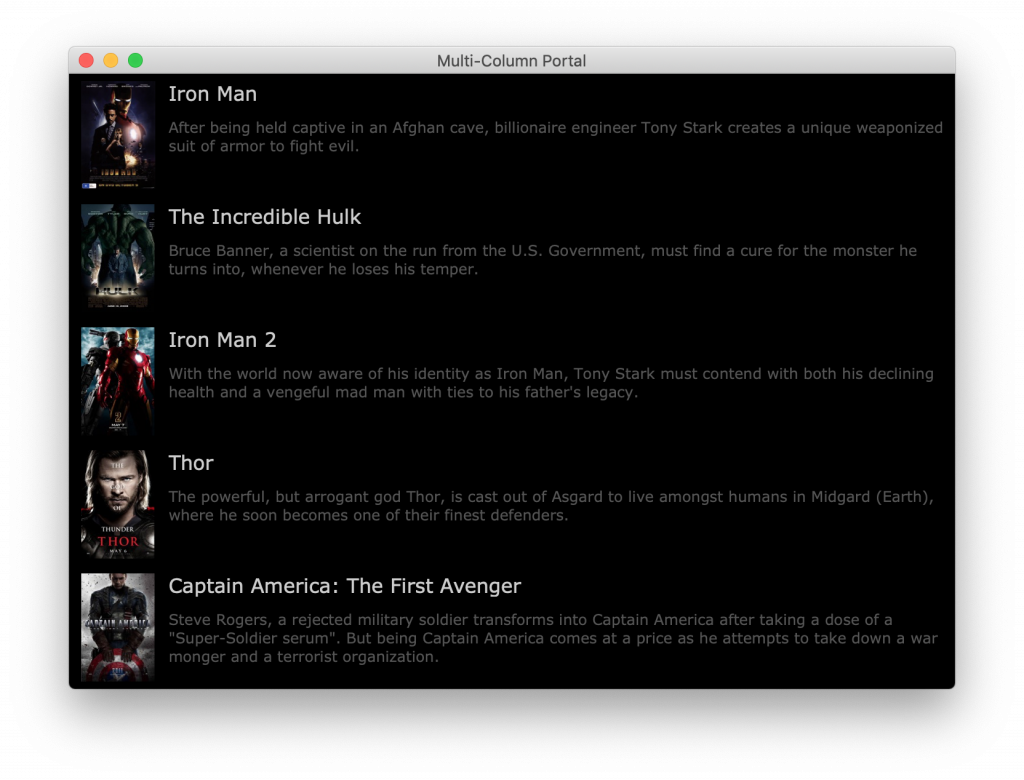Select the Bruce Banner plot summary text

[542, 260]
